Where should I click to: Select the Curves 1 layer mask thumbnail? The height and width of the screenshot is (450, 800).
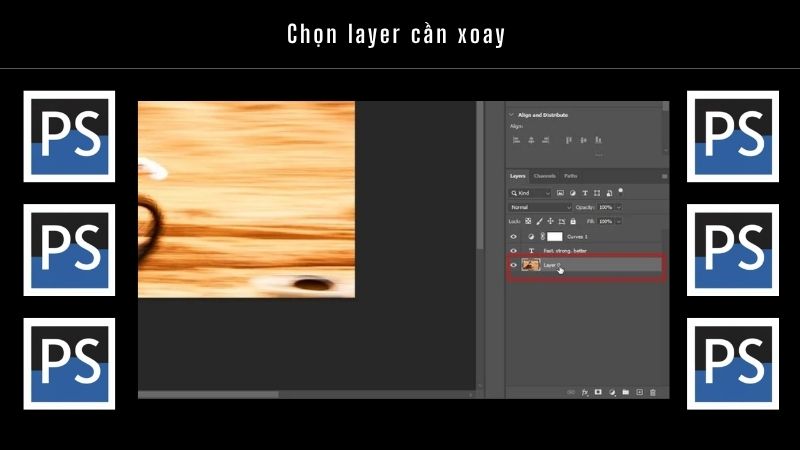point(555,236)
